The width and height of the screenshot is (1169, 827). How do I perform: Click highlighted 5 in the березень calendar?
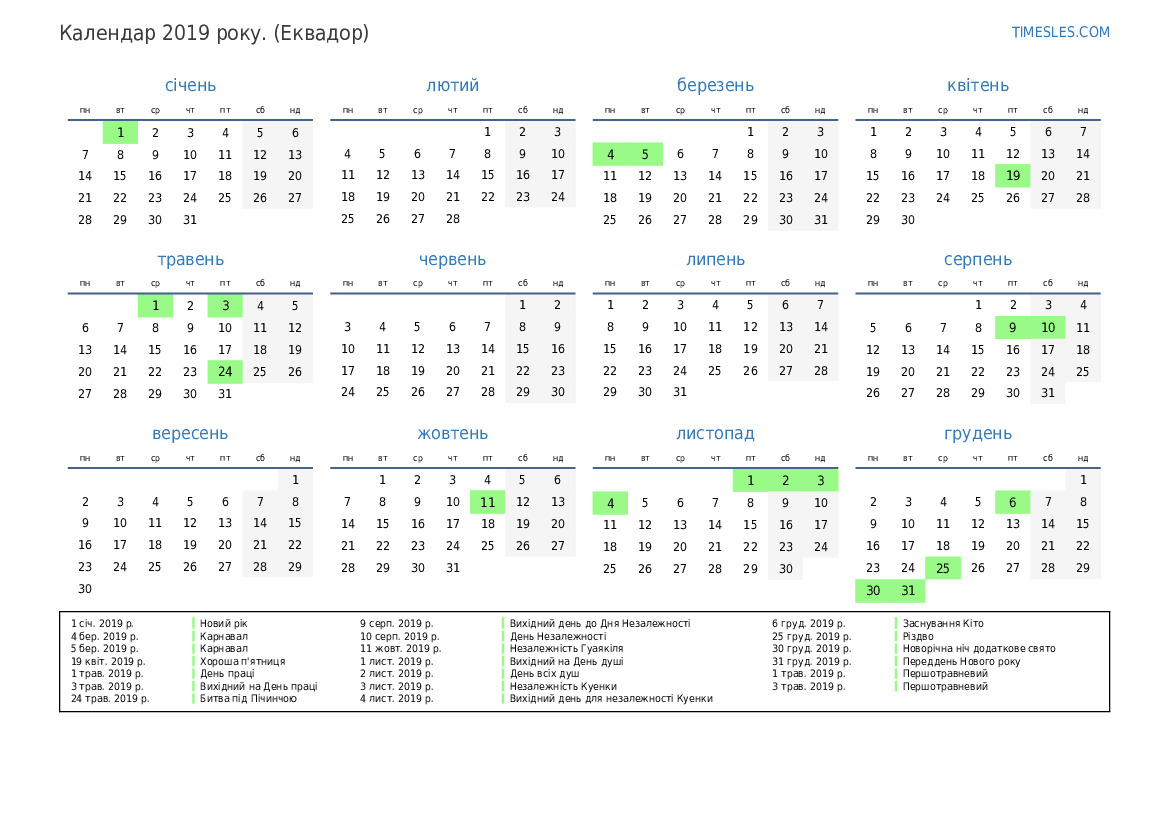coord(645,154)
